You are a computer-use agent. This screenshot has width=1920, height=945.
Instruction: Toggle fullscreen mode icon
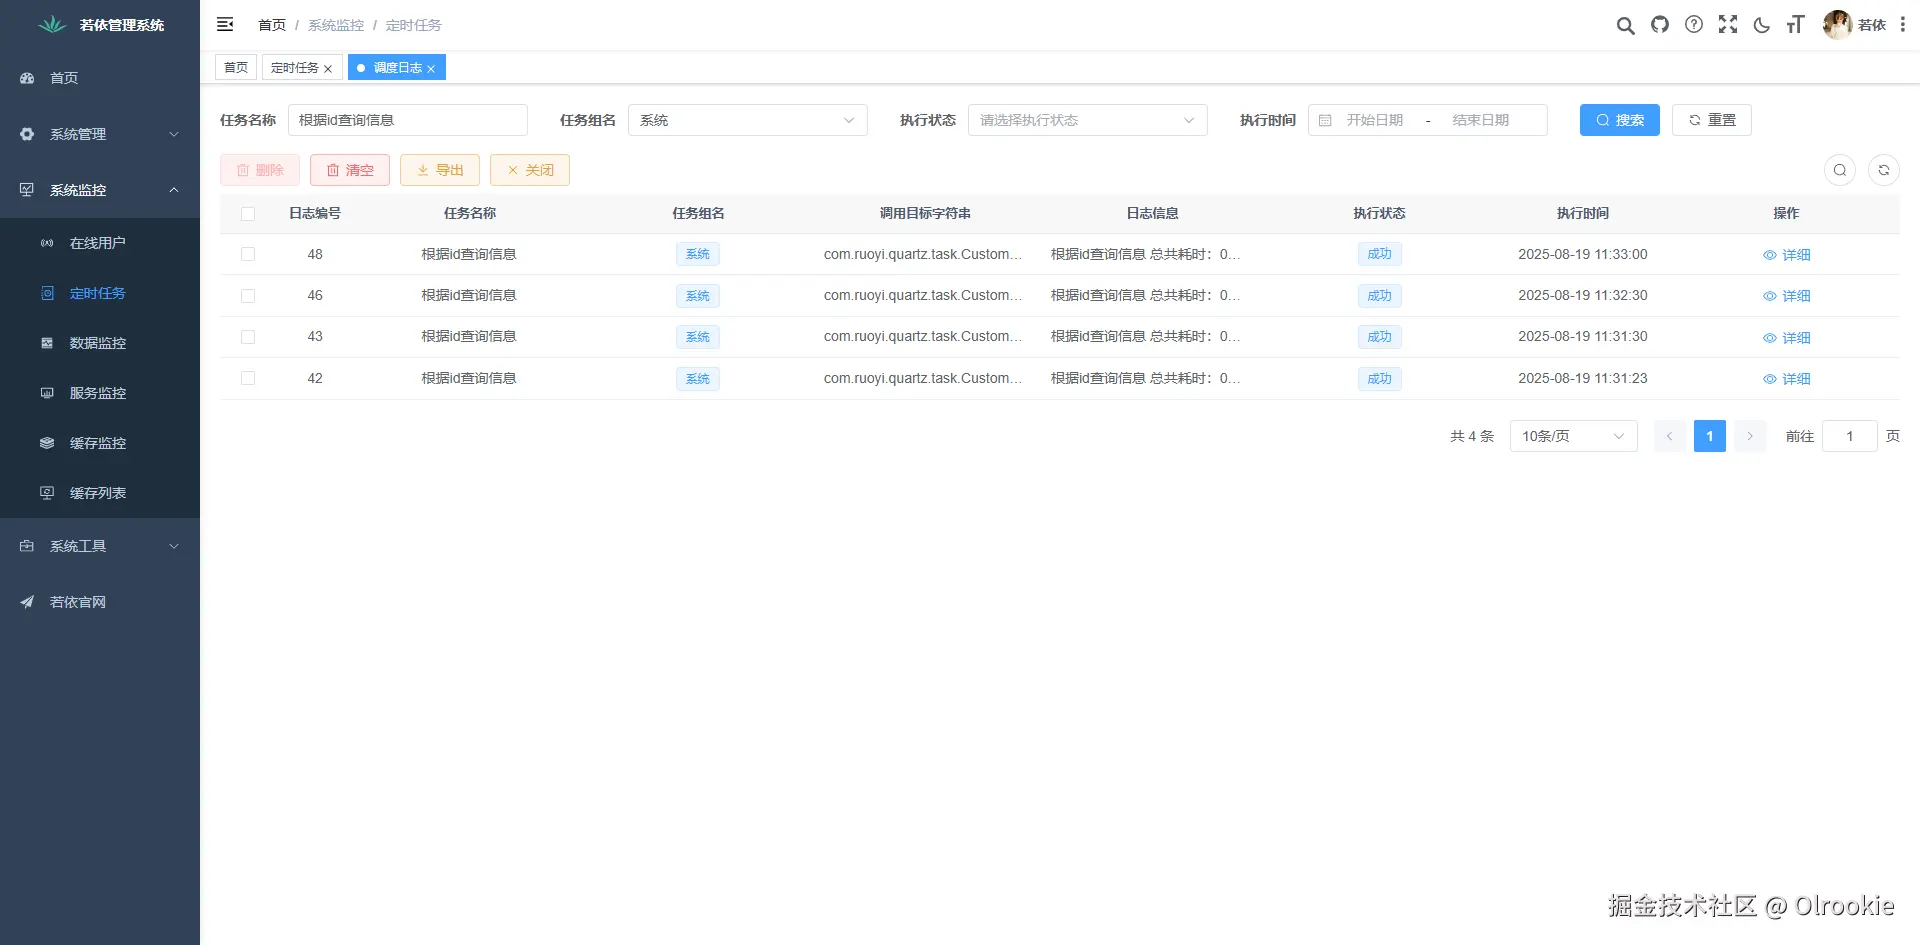click(1728, 25)
